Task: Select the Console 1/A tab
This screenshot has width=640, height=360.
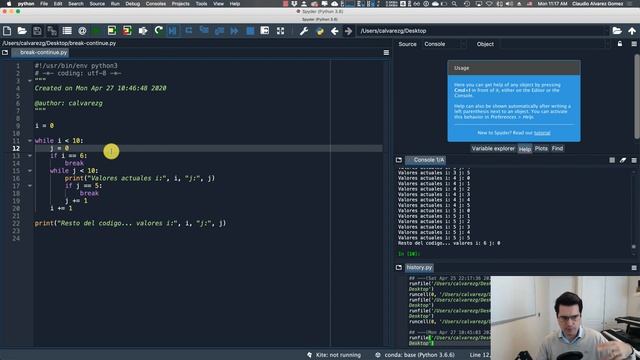Action: click(426, 160)
